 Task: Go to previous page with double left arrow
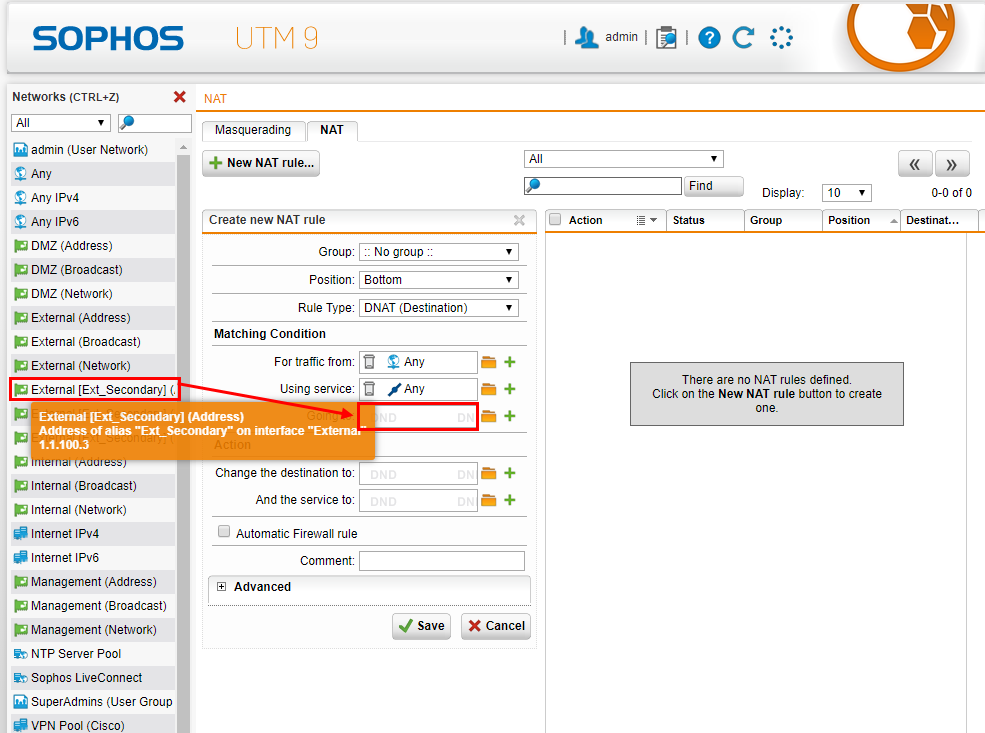[x=915, y=164]
